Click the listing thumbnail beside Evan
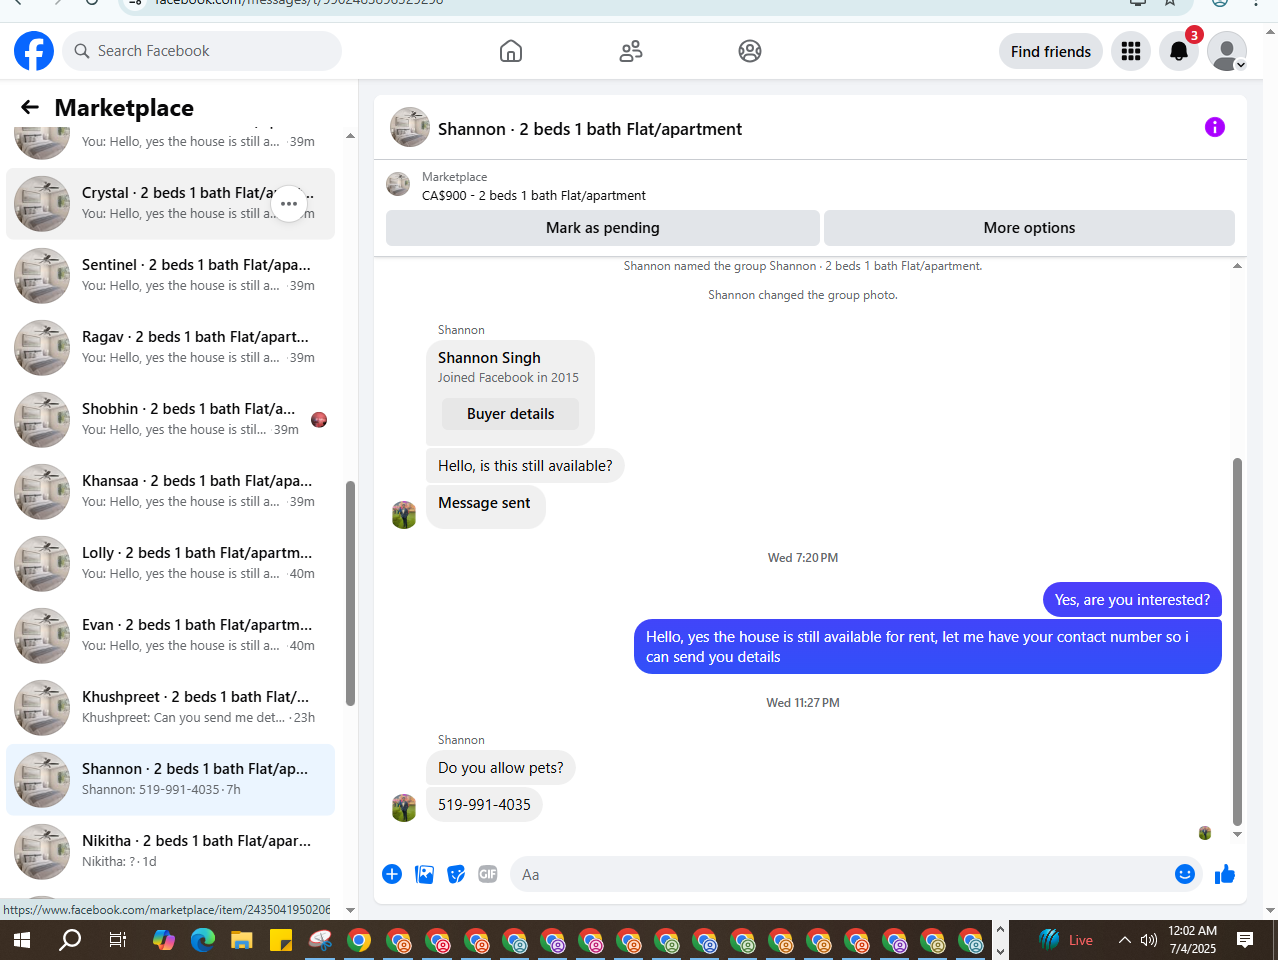1278x960 pixels. (42, 635)
